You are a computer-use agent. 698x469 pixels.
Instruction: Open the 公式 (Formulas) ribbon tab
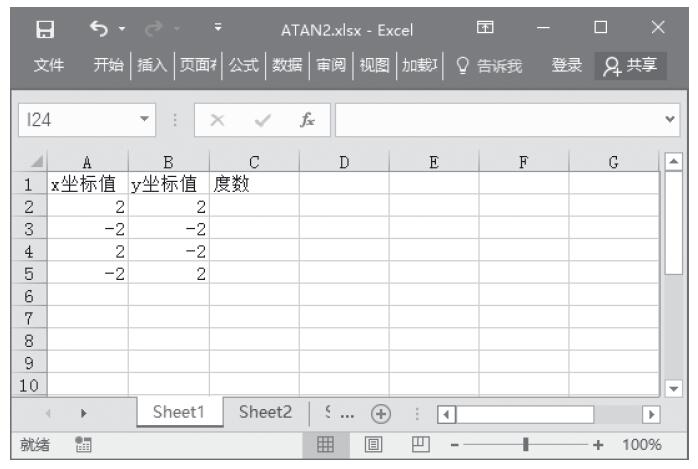click(x=244, y=65)
